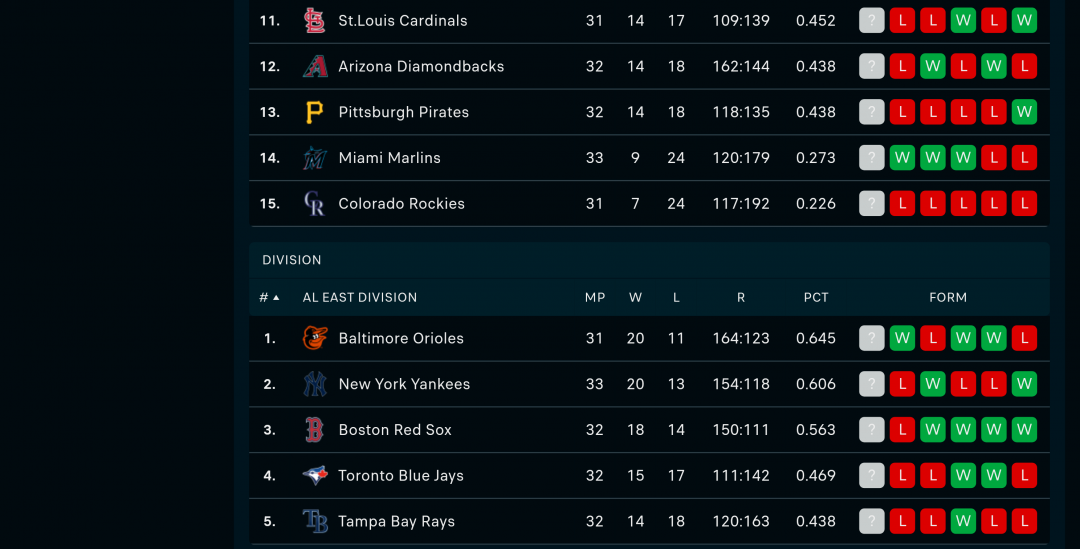Click the Toronto Blue Jays logo

(x=315, y=475)
